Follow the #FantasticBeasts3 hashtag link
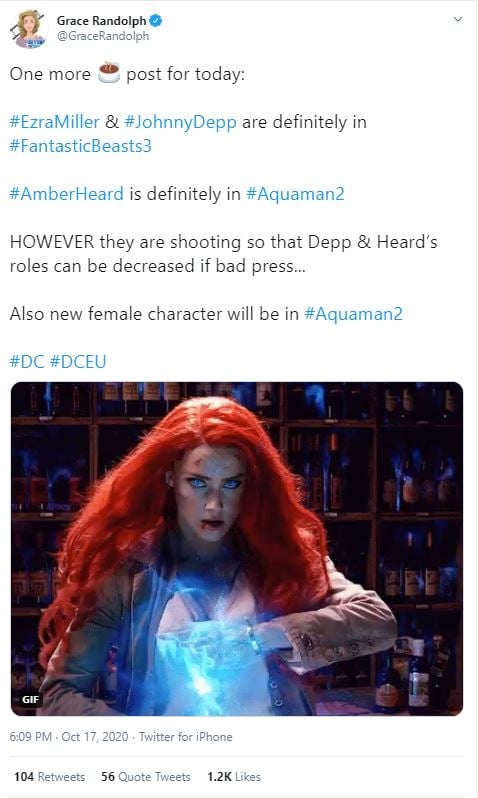The height and width of the screenshot is (798, 478). tap(80, 146)
